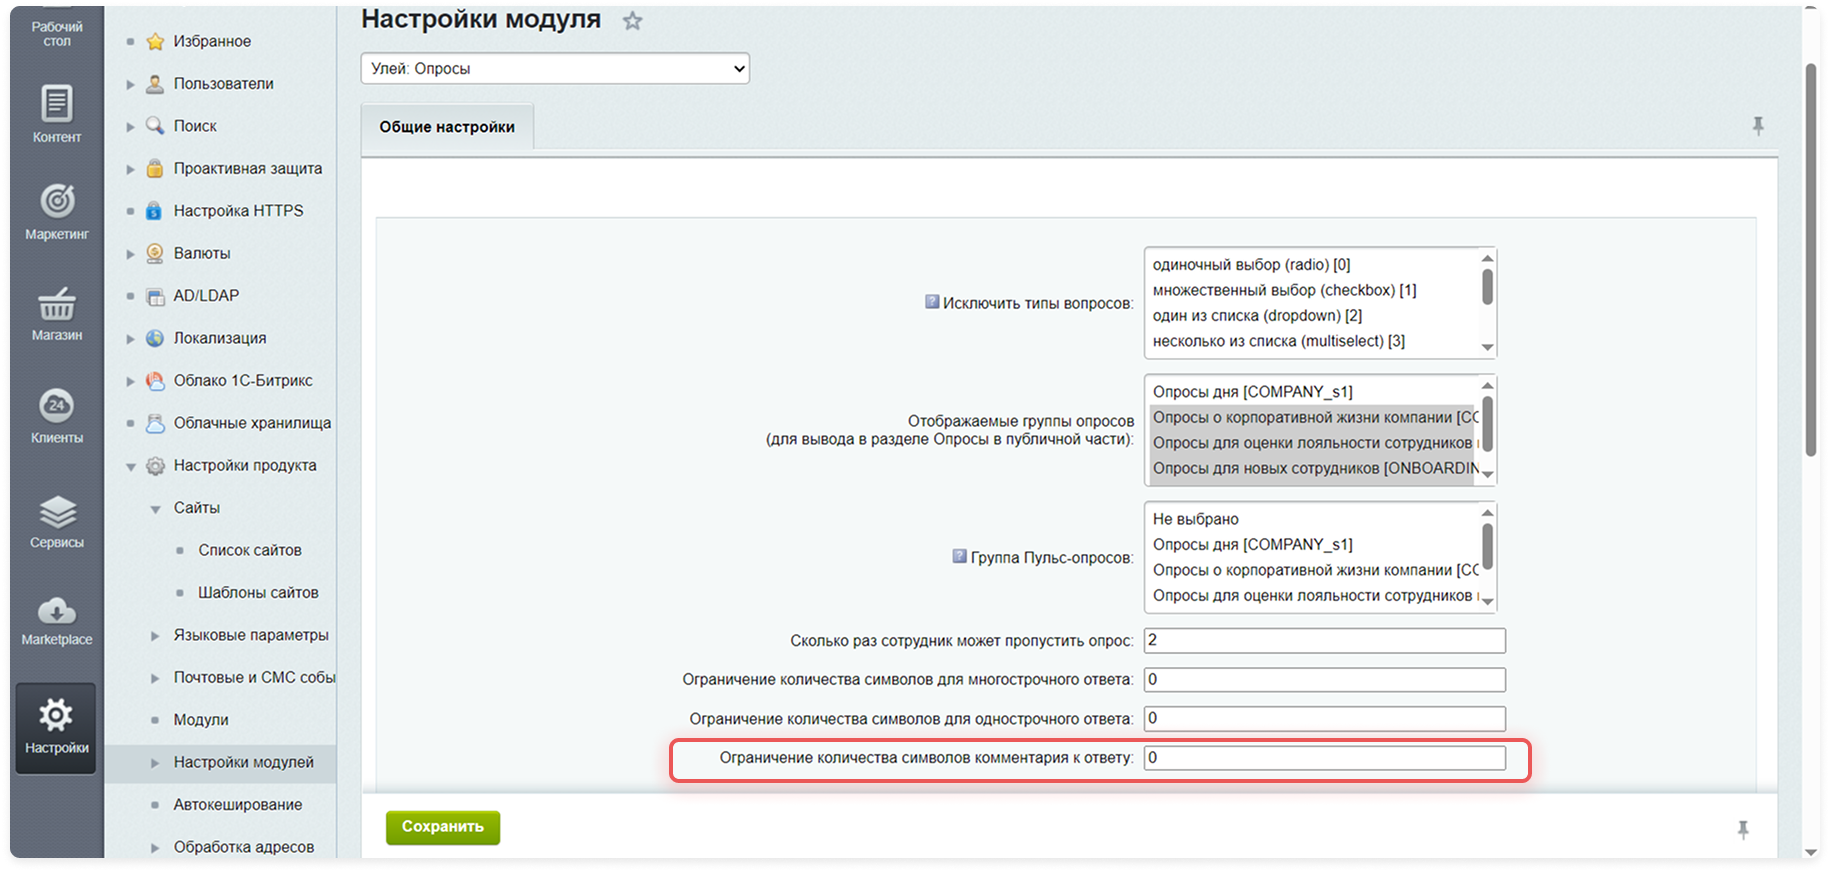The height and width of the screenshot is (872, 1830).
Task: Expand the Языковые параметры node
Action: (x=155, y=636)
